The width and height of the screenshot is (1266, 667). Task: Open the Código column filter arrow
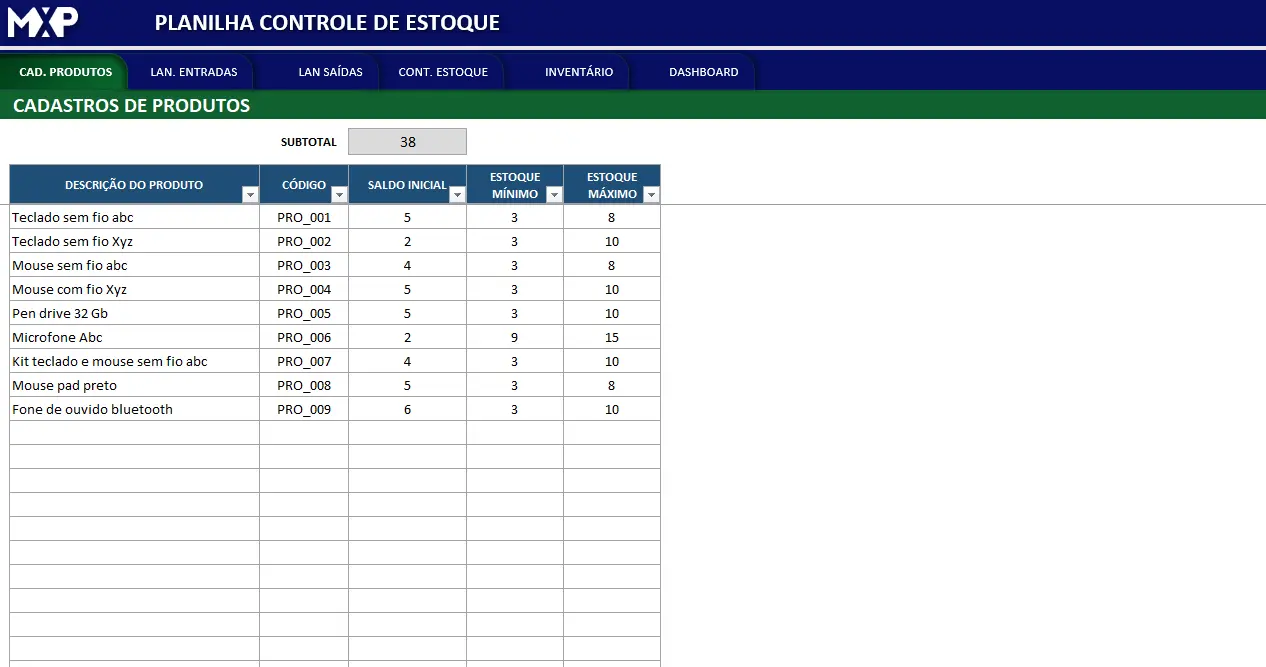point(339,195)
